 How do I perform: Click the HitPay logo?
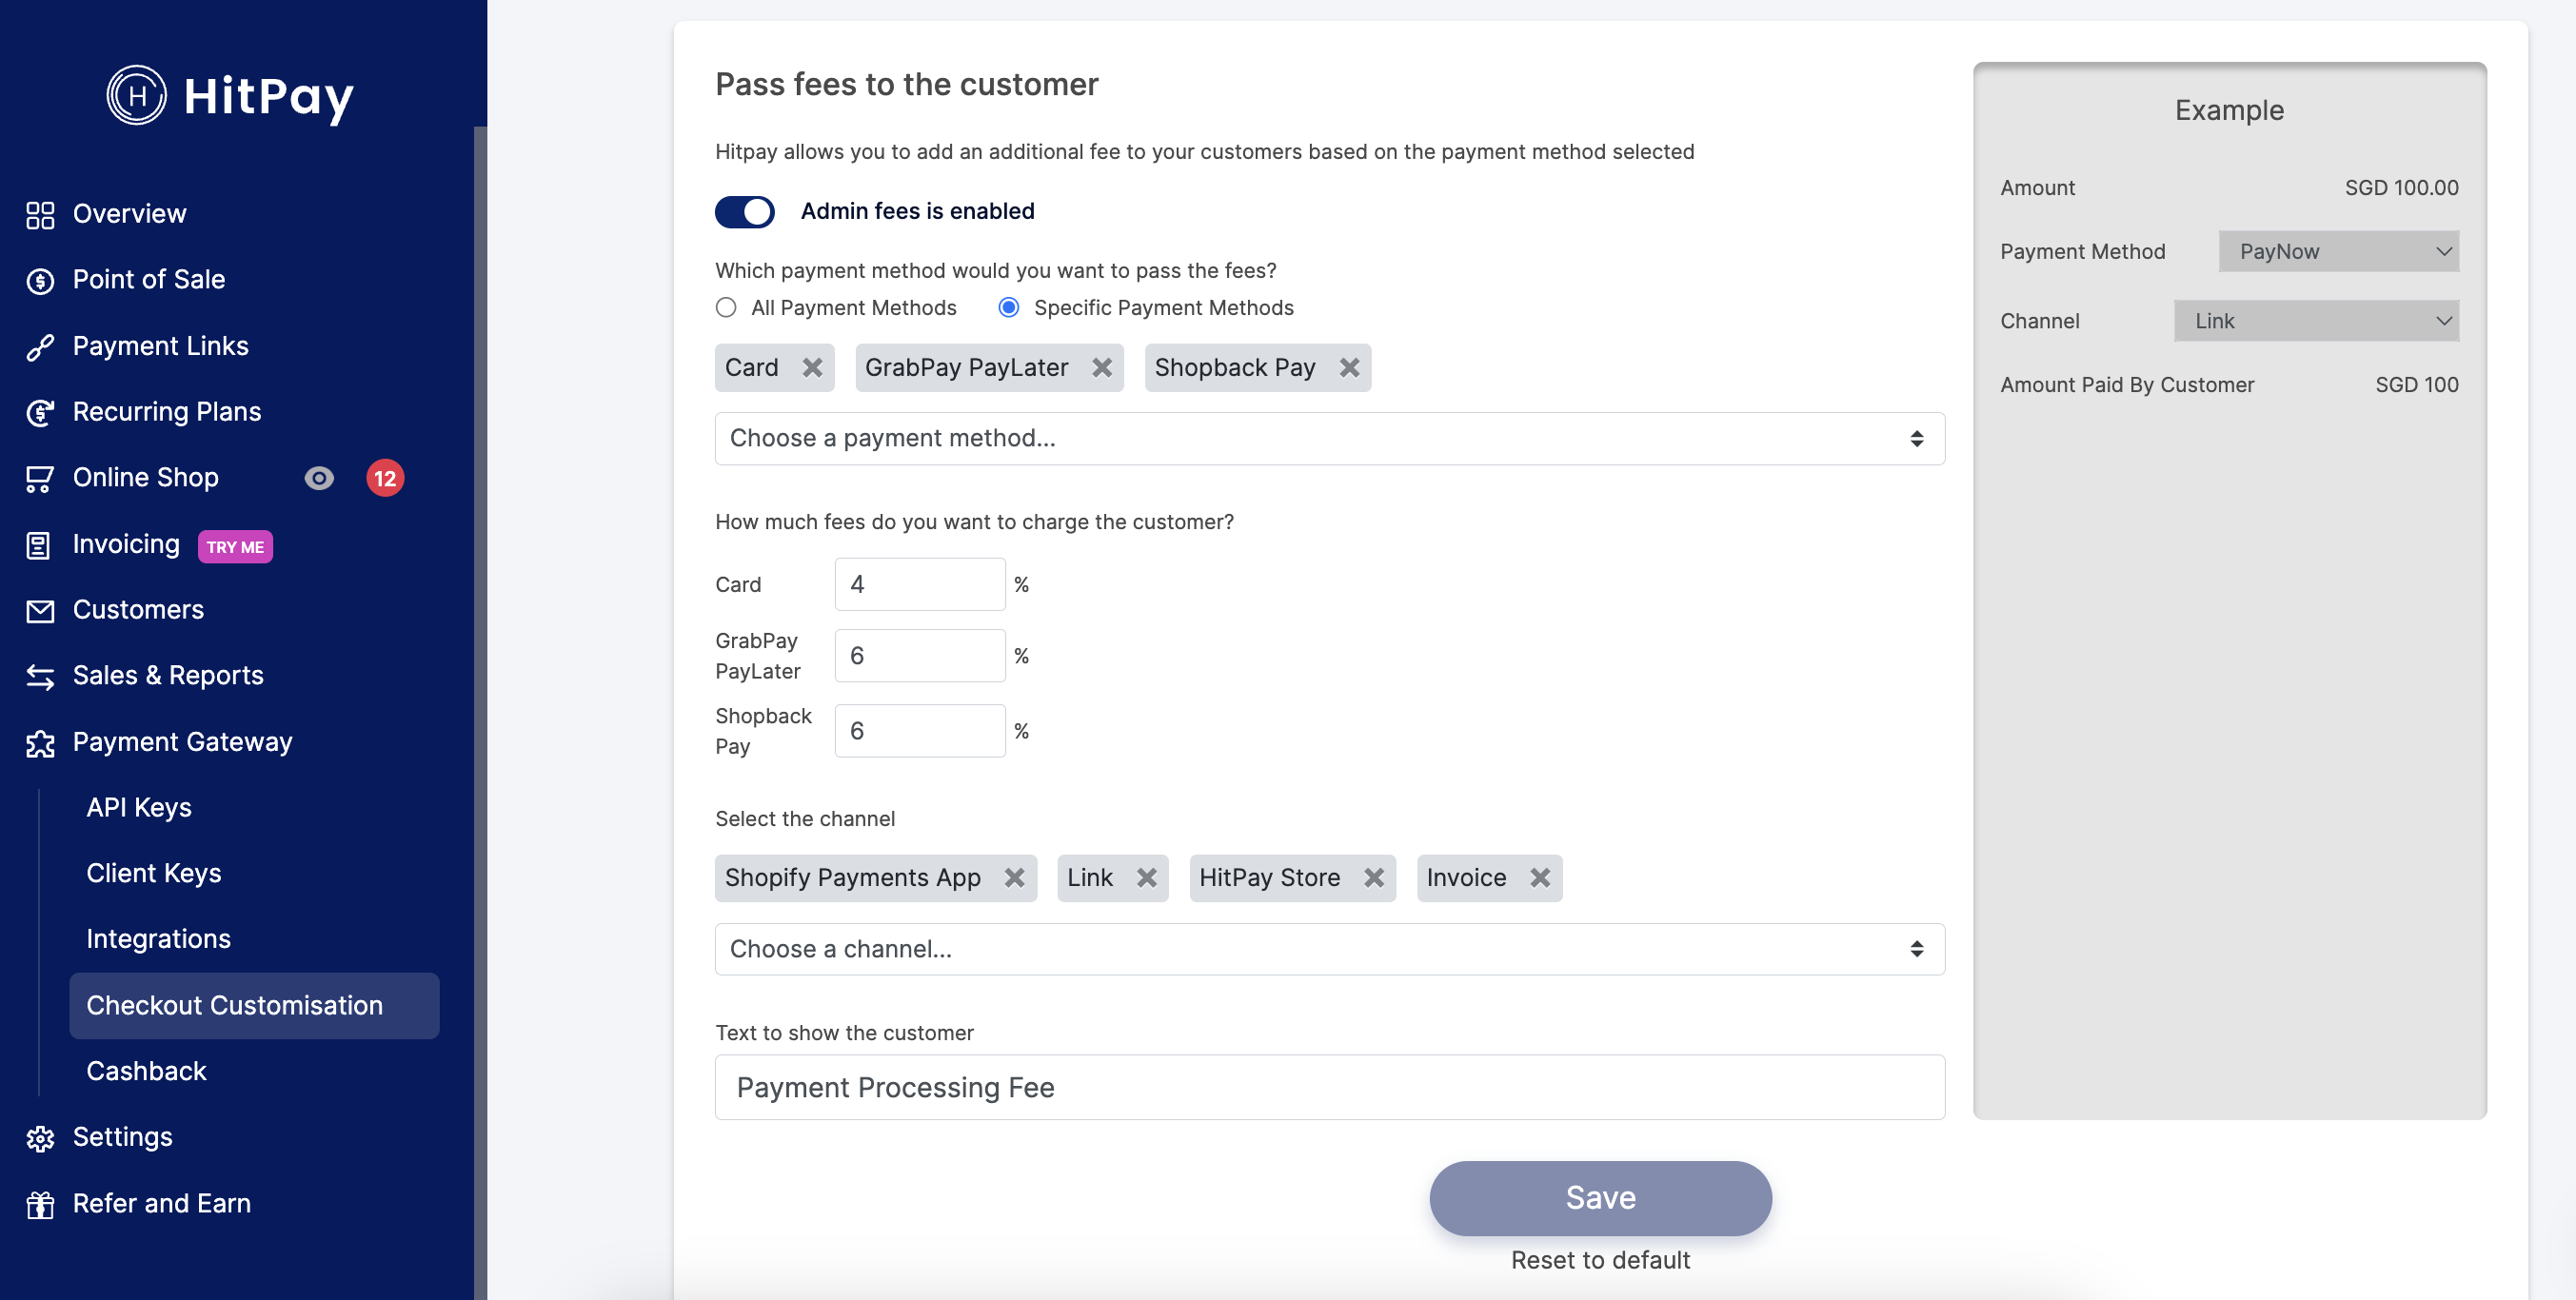[x=231, y=95]
